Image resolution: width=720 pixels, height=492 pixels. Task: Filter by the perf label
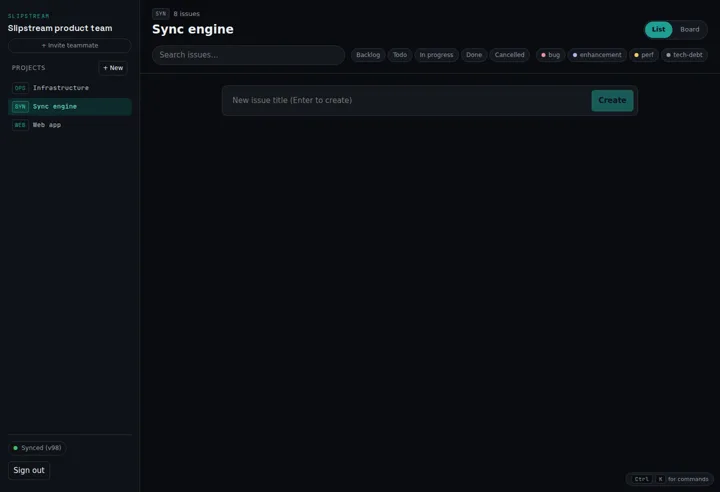[644, 55]
